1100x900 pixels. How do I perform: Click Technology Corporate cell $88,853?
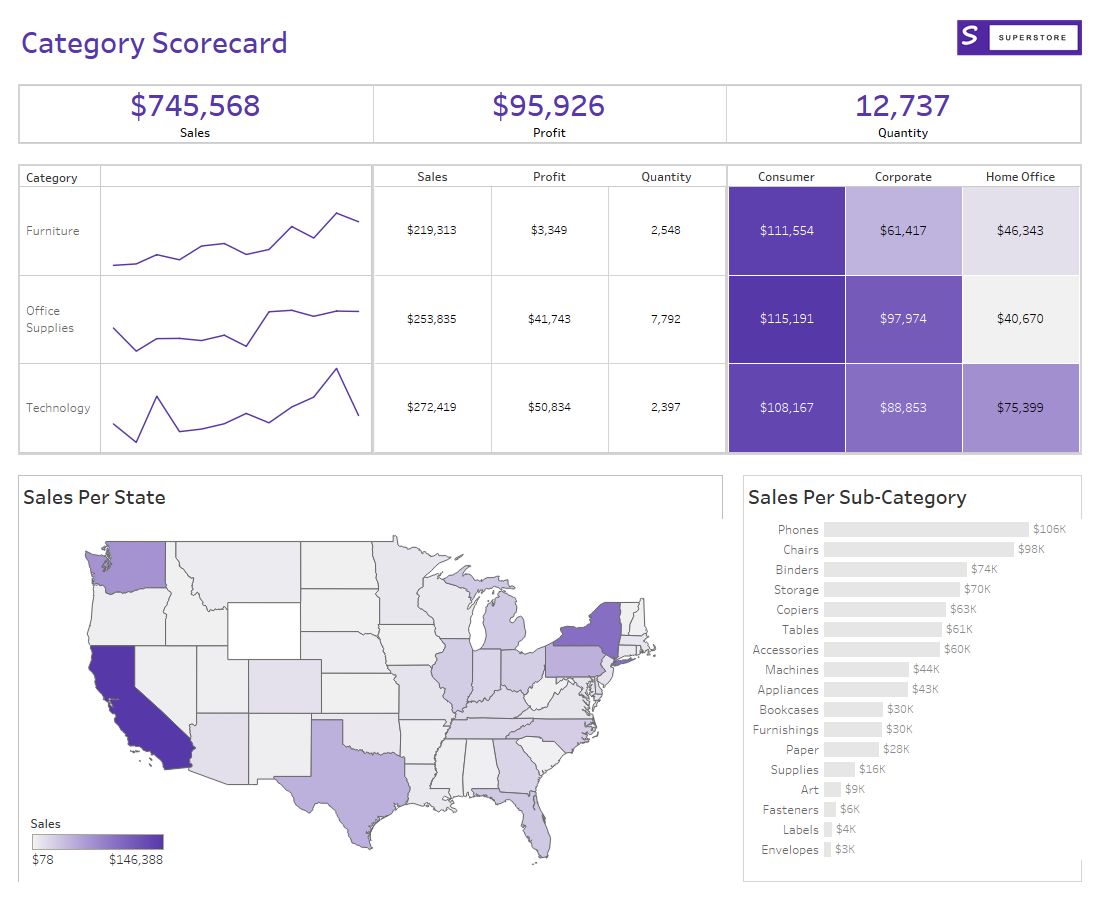[x=904, y=408]
